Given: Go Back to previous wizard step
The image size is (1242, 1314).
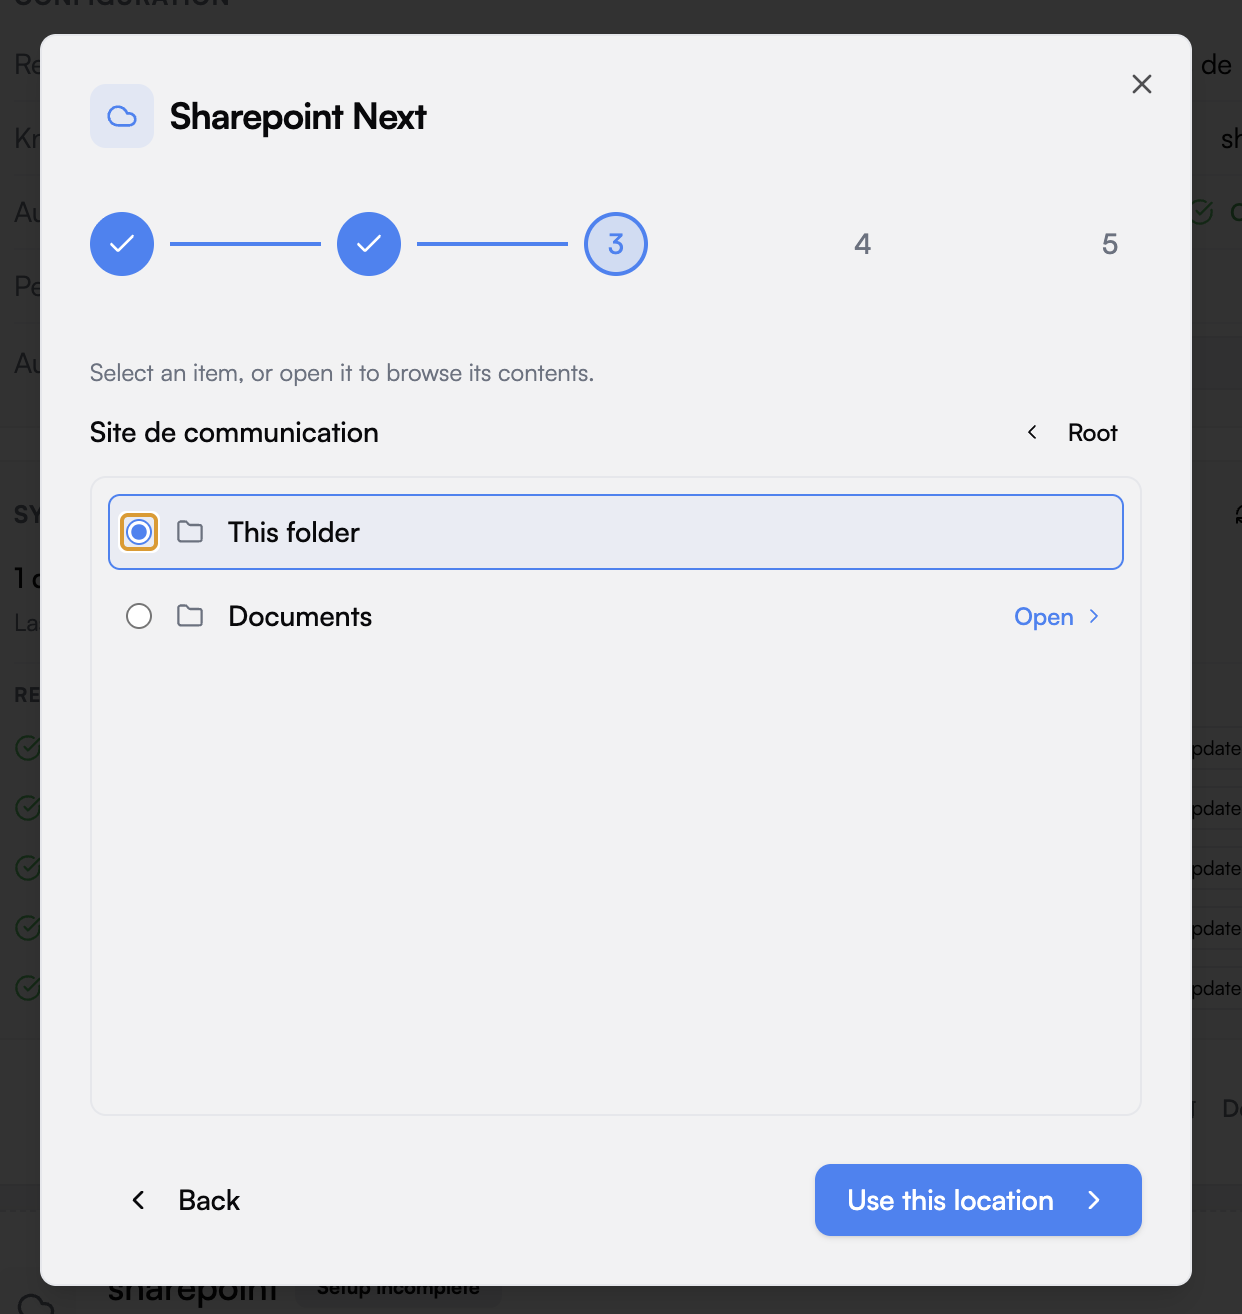Looking at the screenshot, I should pyautogui.click(x=186, y=1200).
